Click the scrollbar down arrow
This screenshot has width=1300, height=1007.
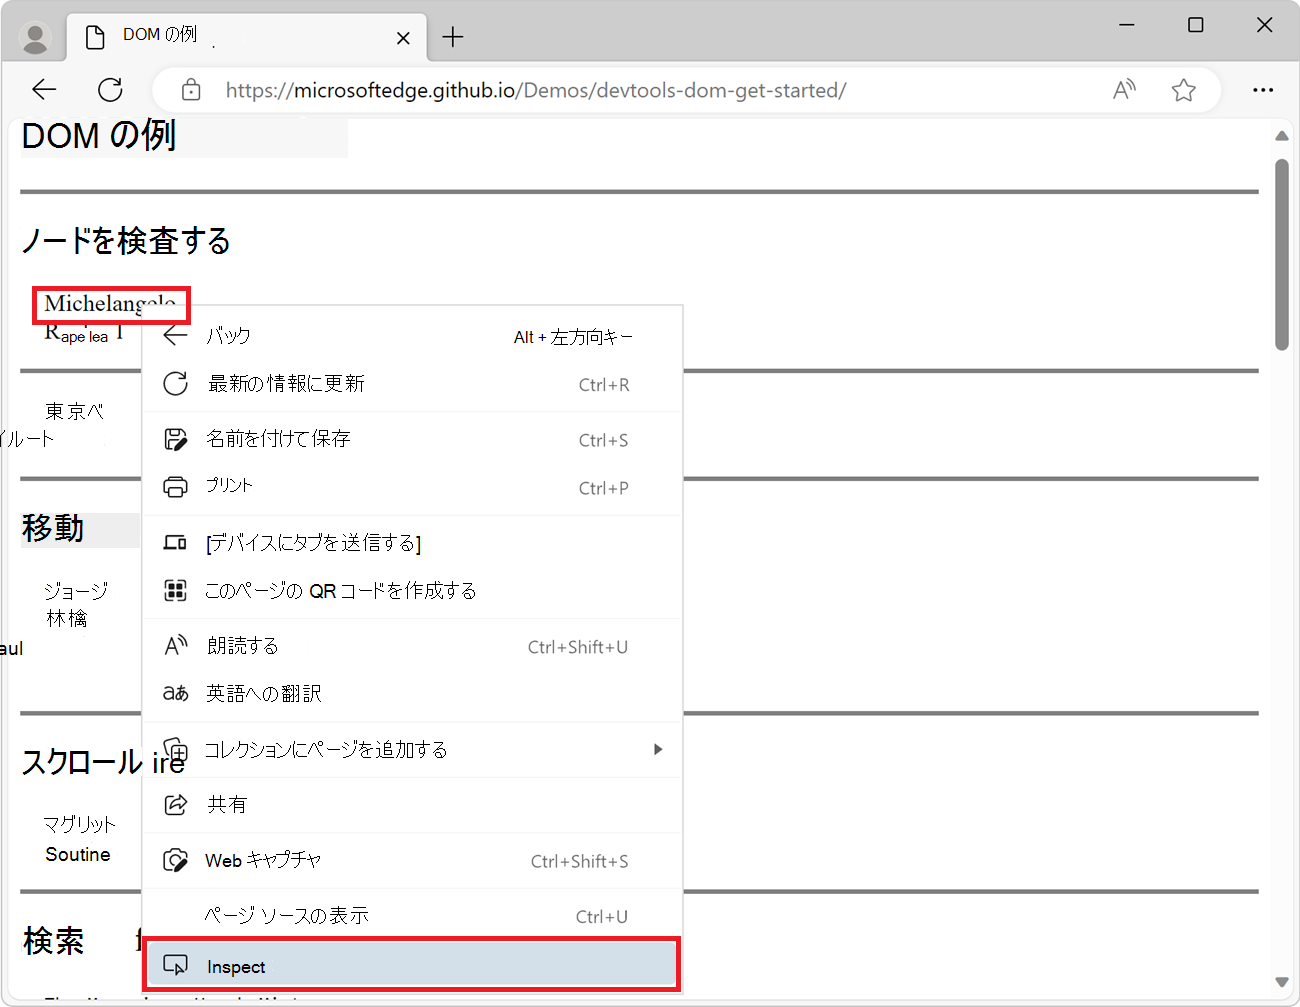pos(1282,983)
